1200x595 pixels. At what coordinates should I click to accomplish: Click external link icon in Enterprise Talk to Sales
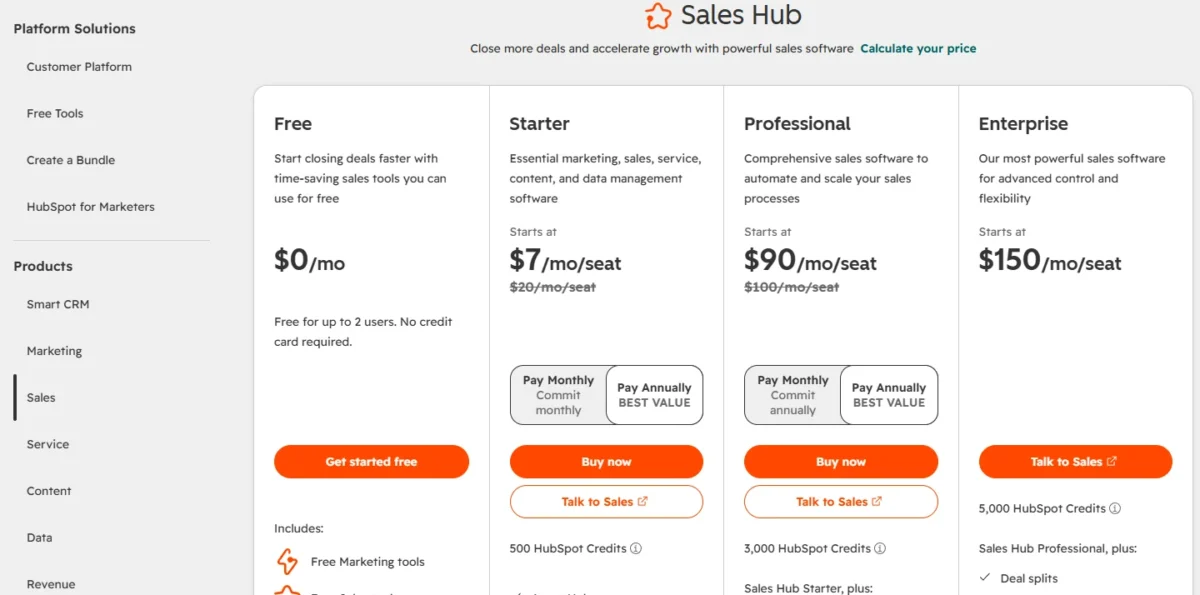coord(1112,461)
